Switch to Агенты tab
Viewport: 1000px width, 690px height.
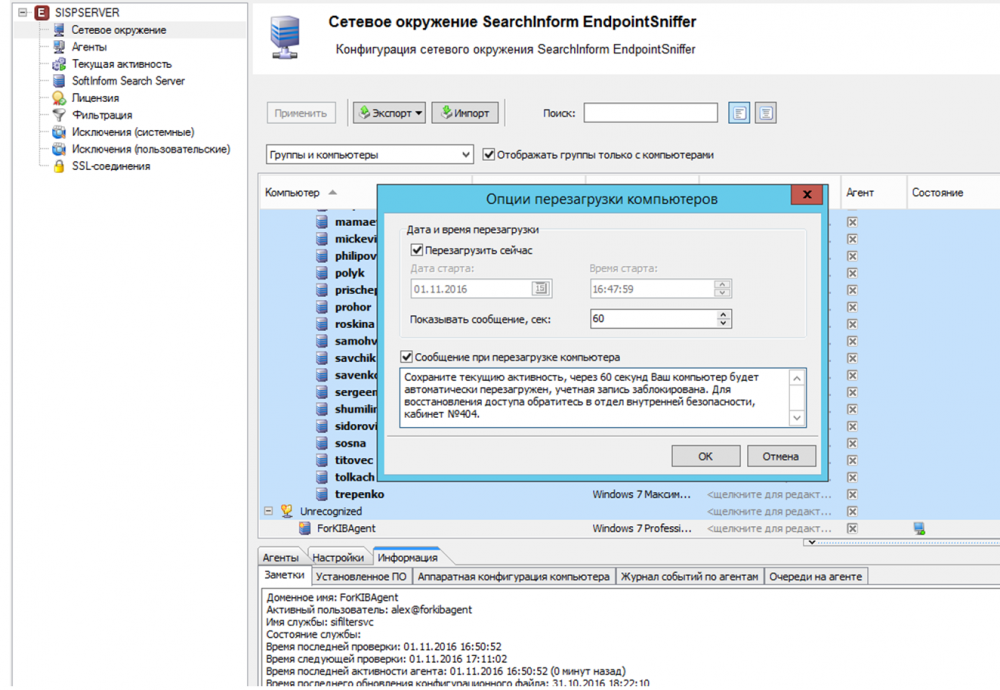(280, 557)
